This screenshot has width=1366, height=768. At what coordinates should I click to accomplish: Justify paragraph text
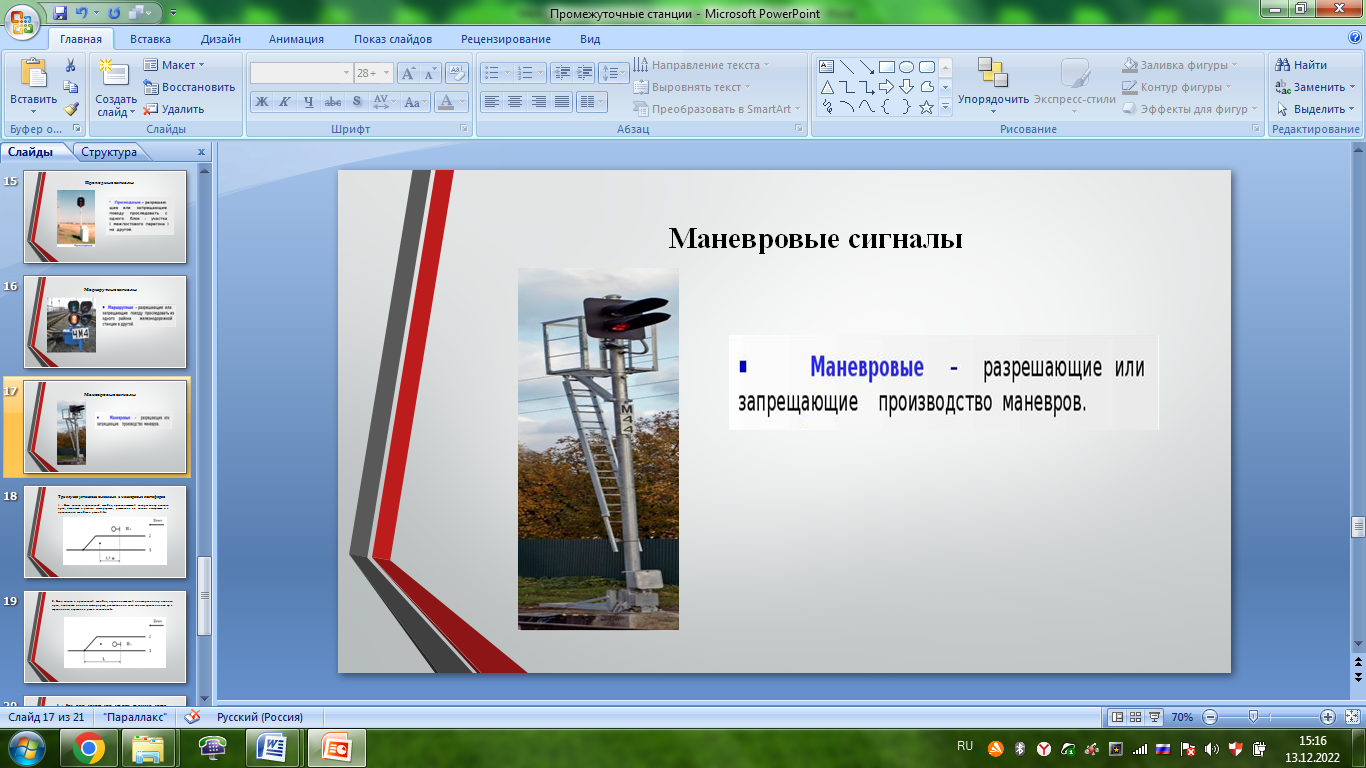click(x=562, y=101)
